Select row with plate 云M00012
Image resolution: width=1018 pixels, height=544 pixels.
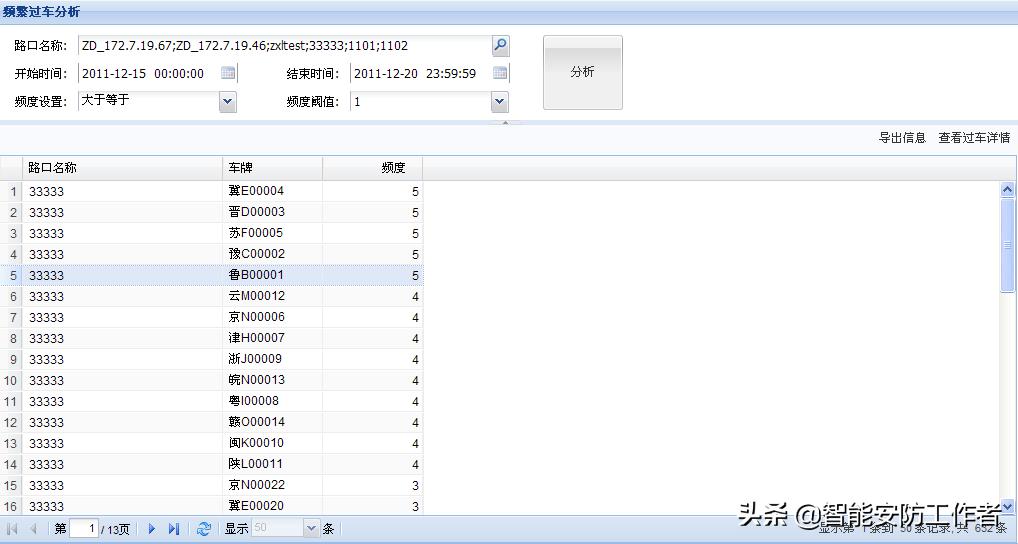tap(212, 296)
